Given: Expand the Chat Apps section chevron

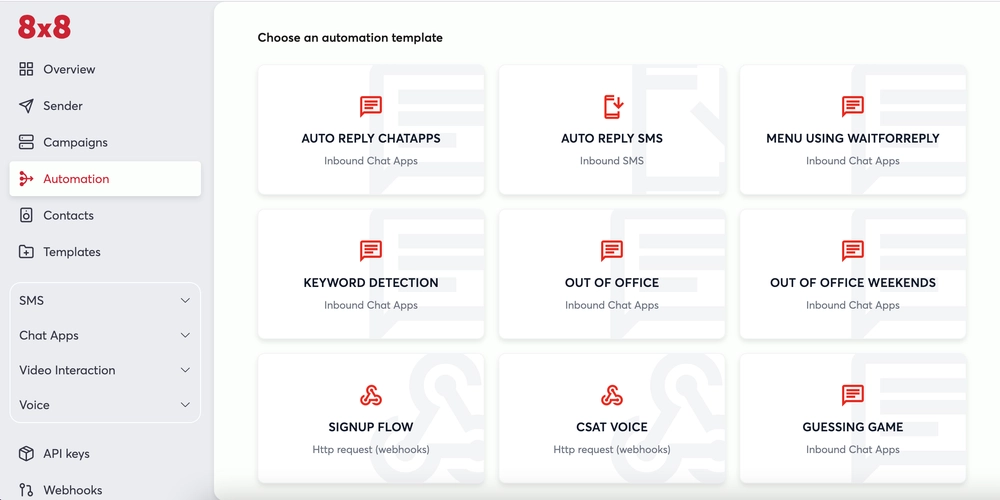Looking at the screenshot, I should coord(185,335).
